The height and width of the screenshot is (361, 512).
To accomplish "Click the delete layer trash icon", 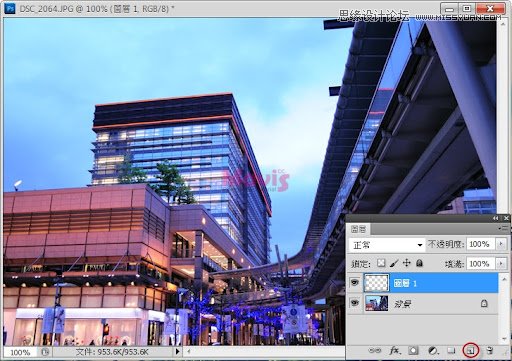I will pos(490,350).
